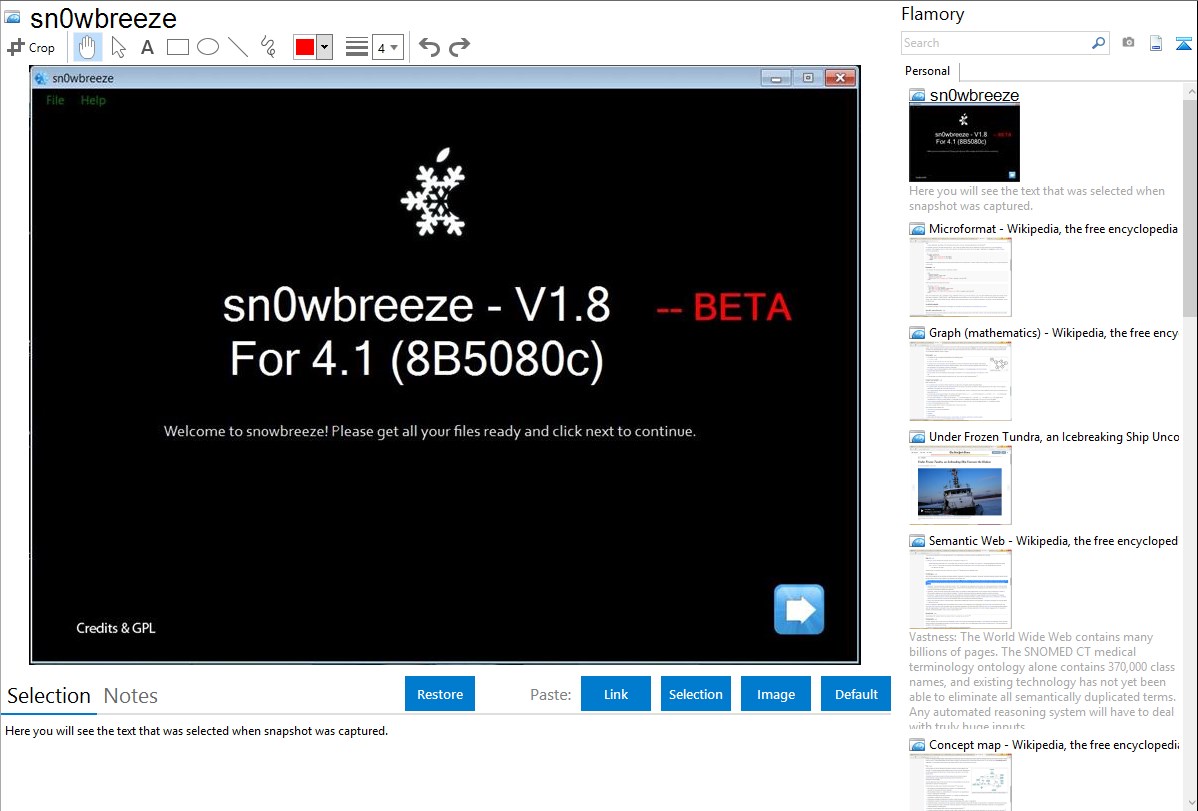Select the Crop tool
The image size is (1198, 811).
(x=31, y=47)
